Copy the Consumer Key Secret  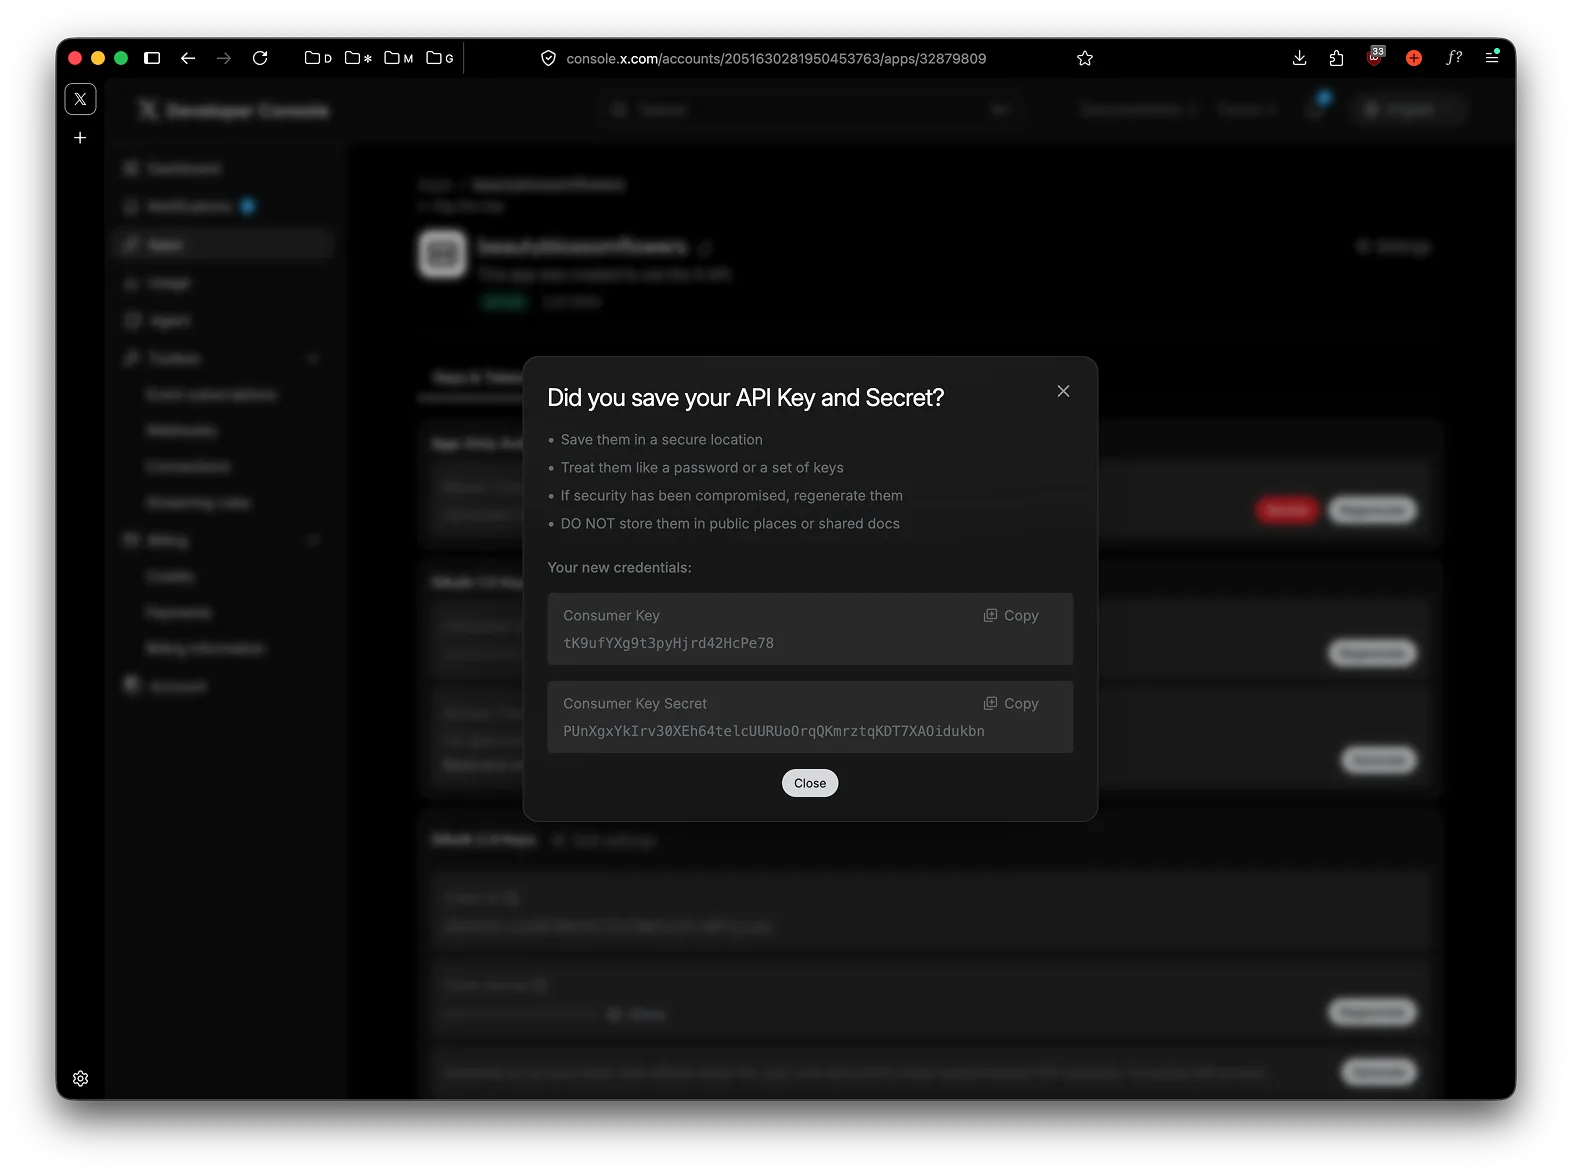1011,704
